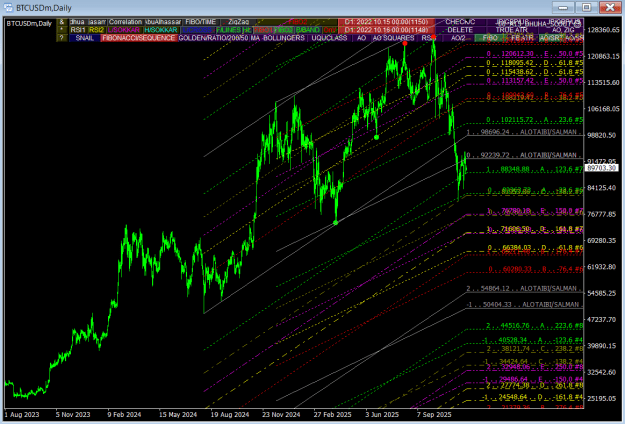Click the '1 Aug 2023' date label
This screenshot has height=424, width=625.
point(22,414)
